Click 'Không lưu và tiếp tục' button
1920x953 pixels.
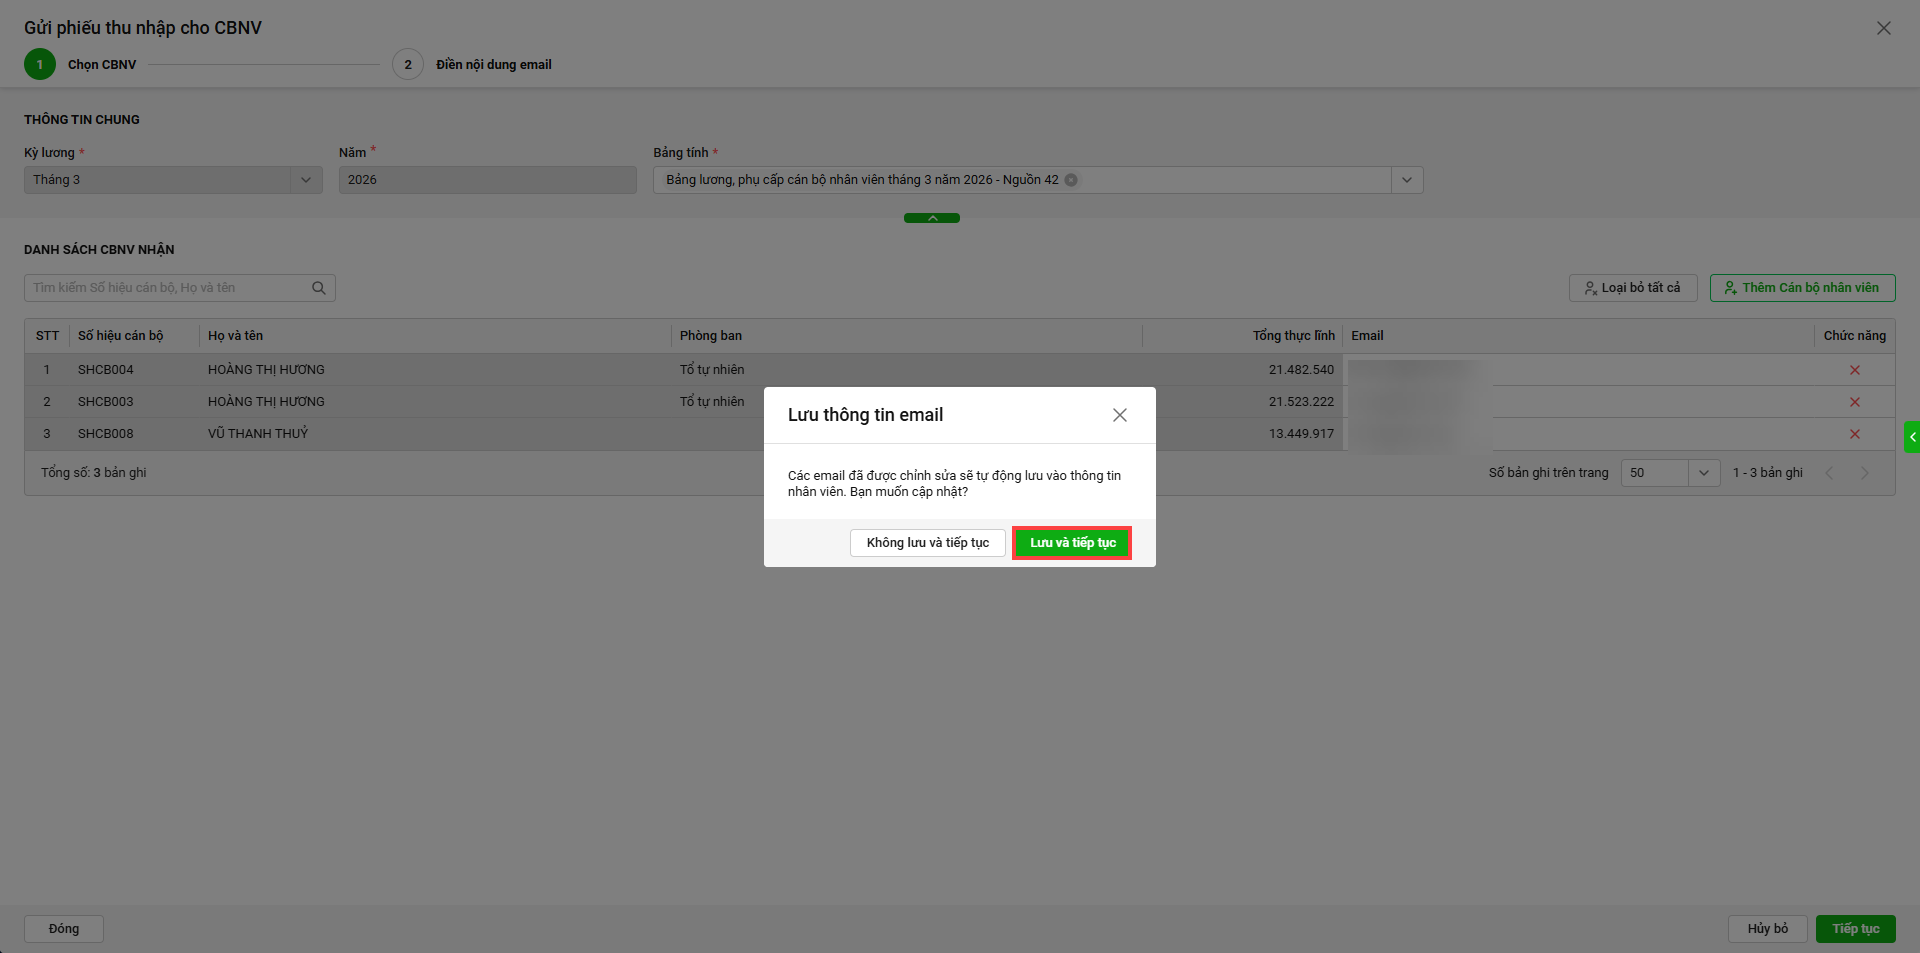click(x=927, y=543)
